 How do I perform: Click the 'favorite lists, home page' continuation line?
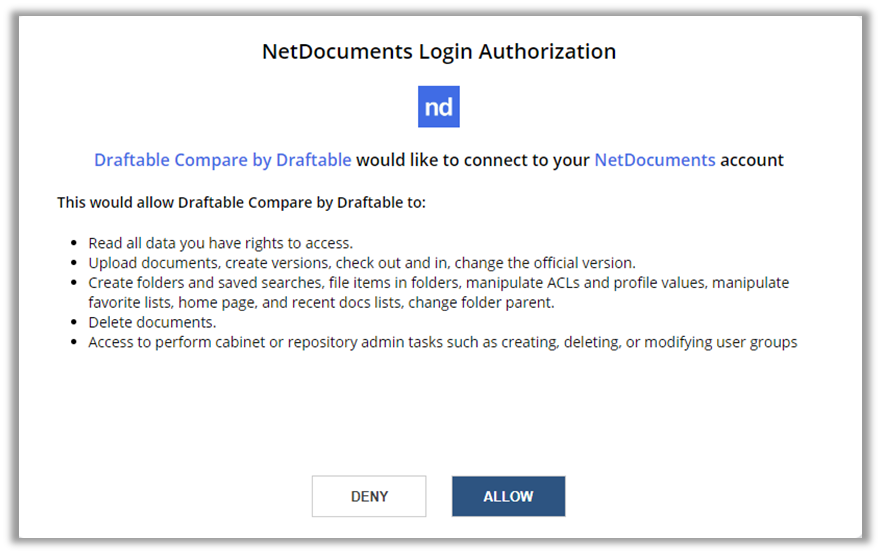click(321, 303)
